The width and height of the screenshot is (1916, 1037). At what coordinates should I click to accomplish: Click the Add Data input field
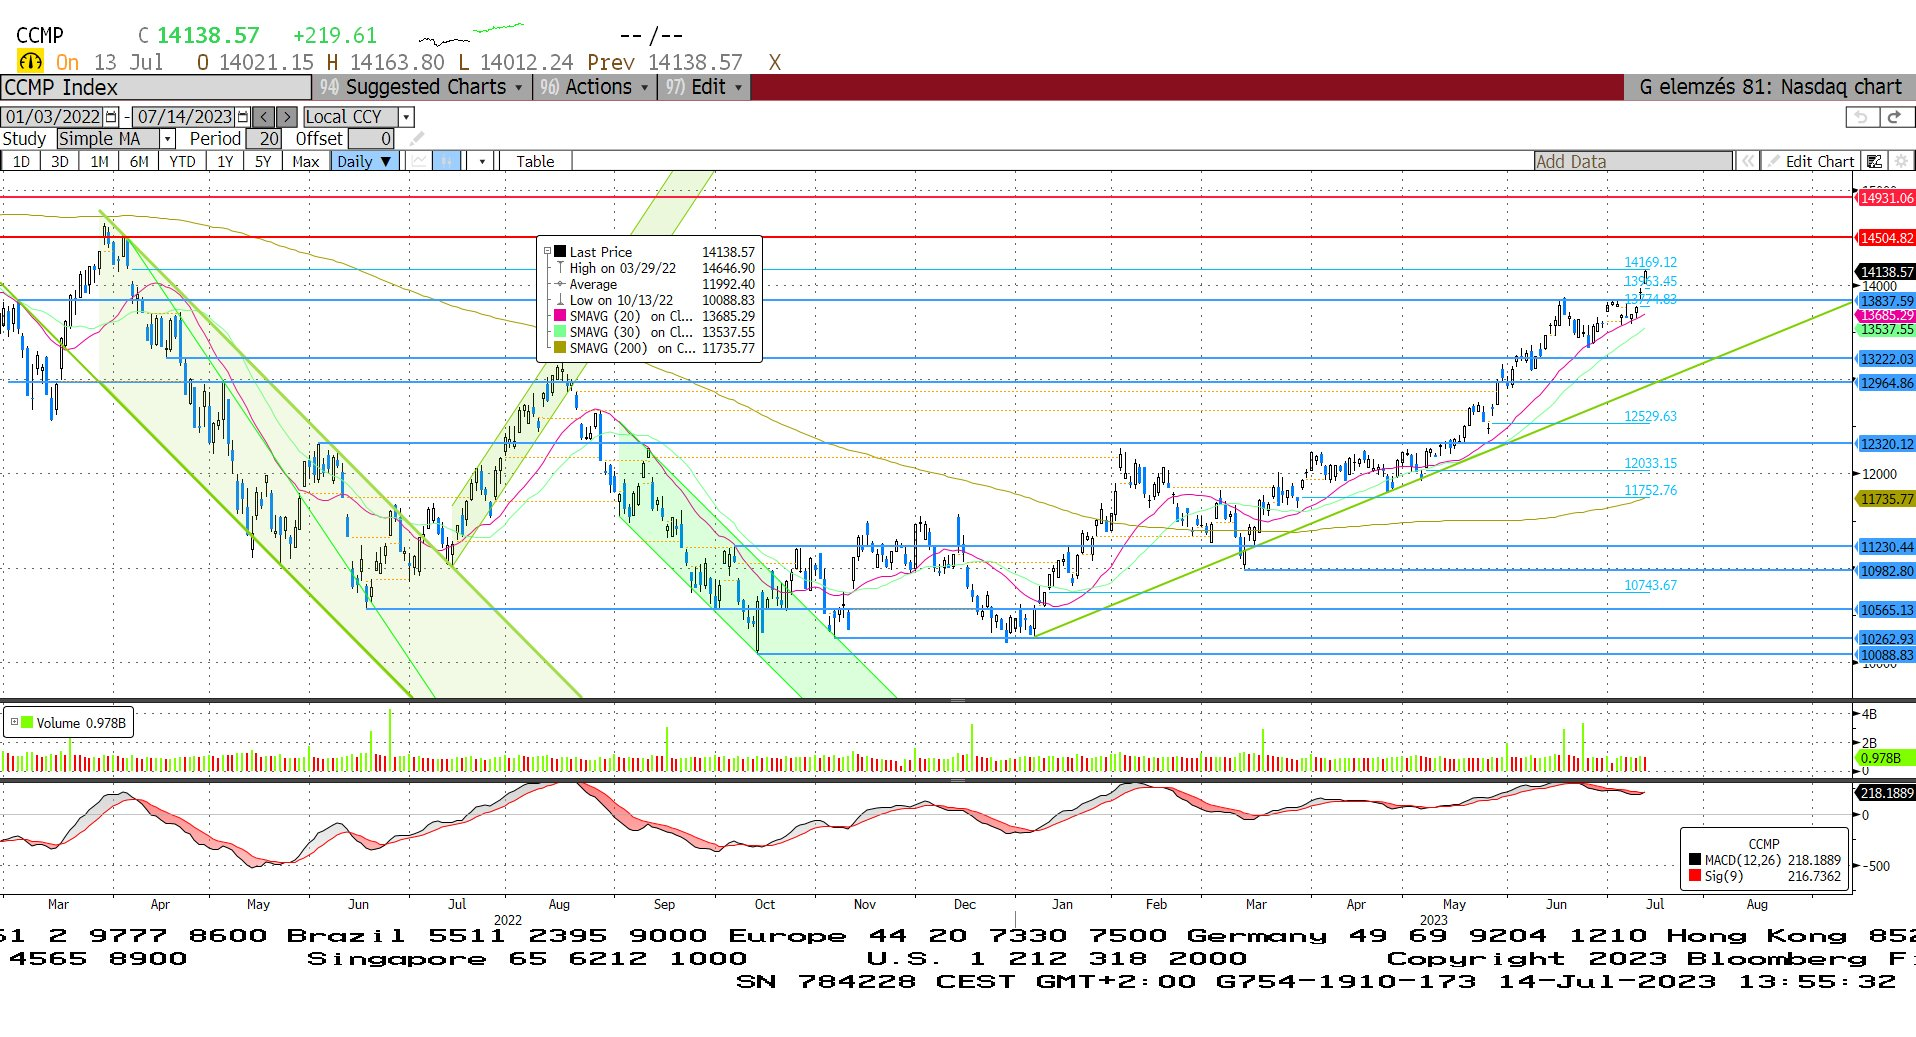click(x=1633, y=161)
